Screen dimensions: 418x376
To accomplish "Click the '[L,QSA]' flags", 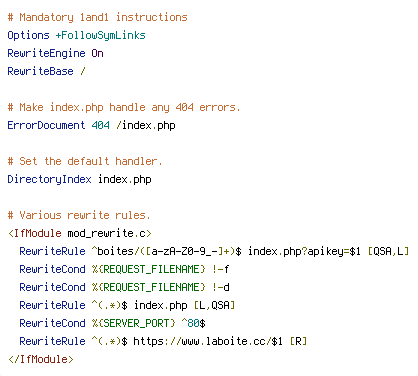I will (214, 305).
